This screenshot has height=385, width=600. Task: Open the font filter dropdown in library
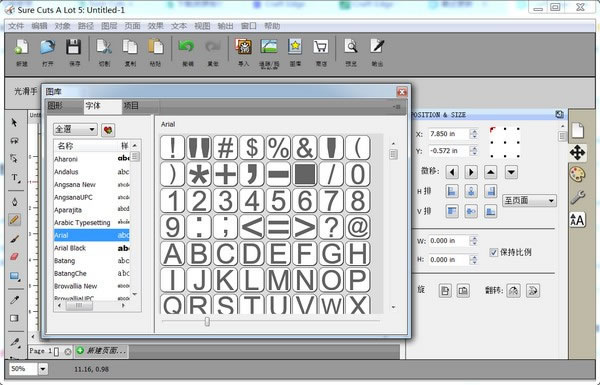75,129
